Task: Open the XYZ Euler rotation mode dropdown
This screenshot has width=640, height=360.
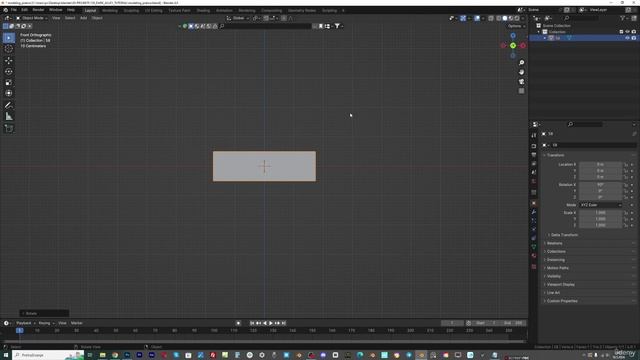Action: tap(600, 205)
